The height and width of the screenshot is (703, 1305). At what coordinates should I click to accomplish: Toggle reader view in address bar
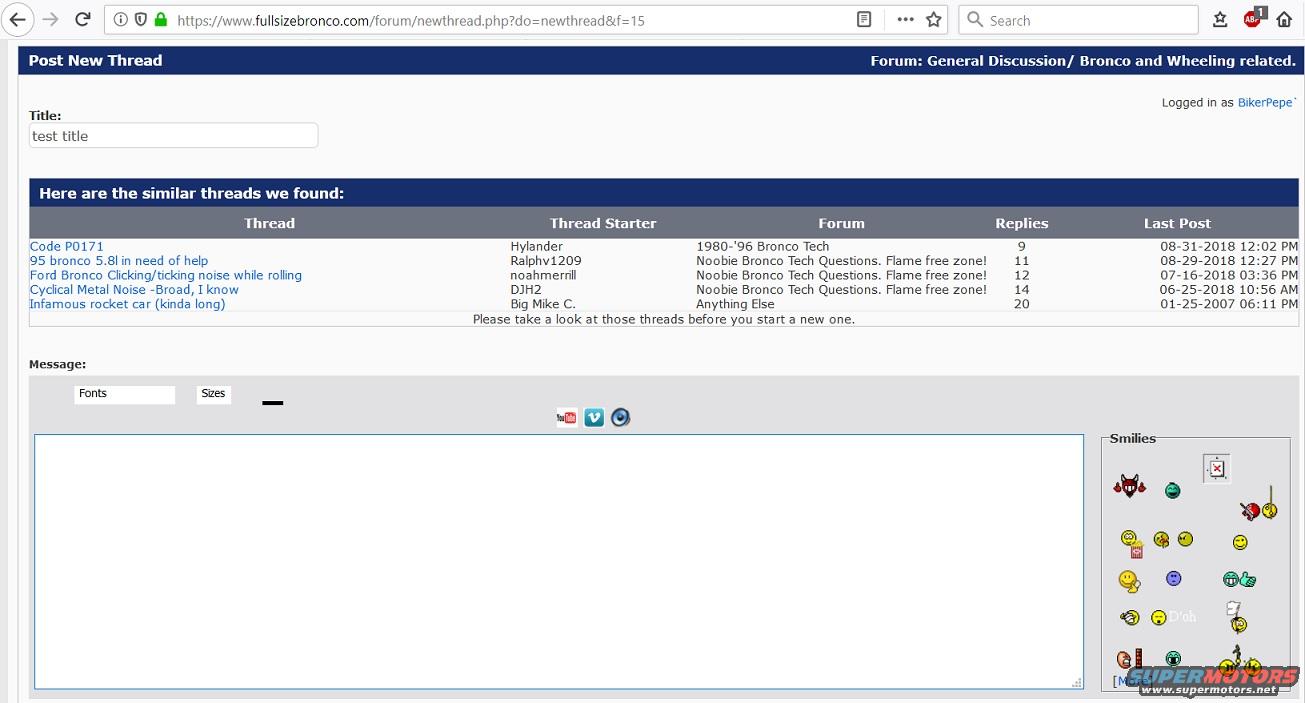pyautogui.click(x=864, y=20)
